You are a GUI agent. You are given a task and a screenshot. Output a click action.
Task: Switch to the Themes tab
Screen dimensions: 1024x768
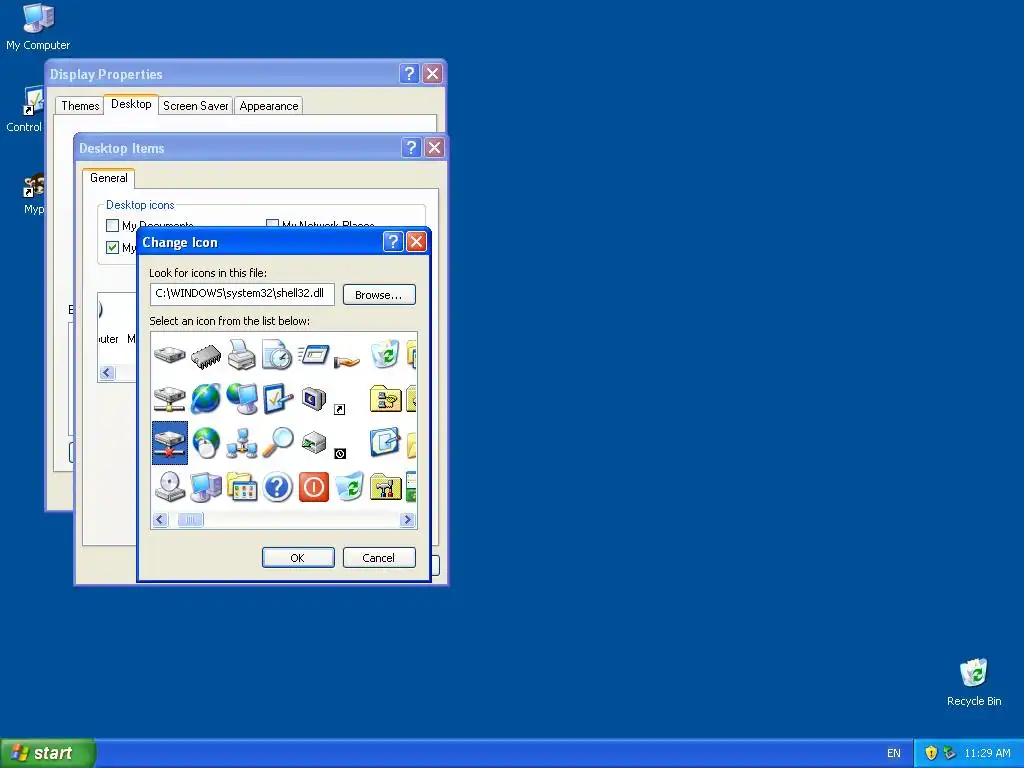(x=80, y=106)
